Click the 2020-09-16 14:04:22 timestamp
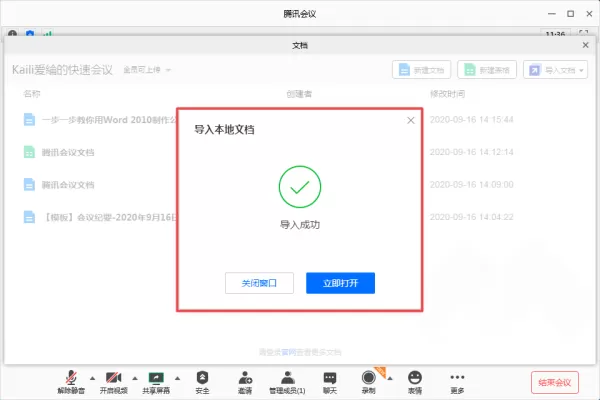Screen dimensions: 600x400 [471, 217]
